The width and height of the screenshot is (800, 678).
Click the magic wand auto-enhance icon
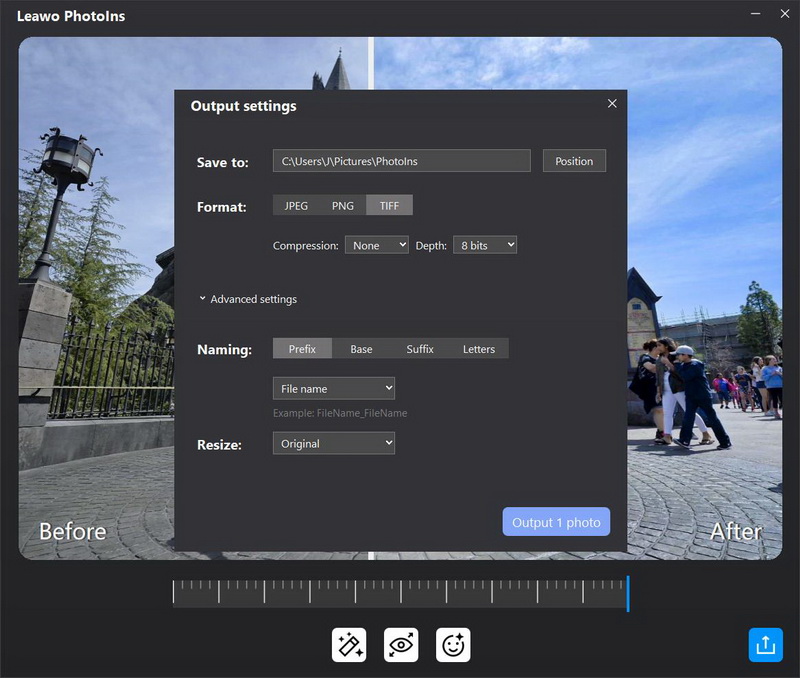pos(350,645)
